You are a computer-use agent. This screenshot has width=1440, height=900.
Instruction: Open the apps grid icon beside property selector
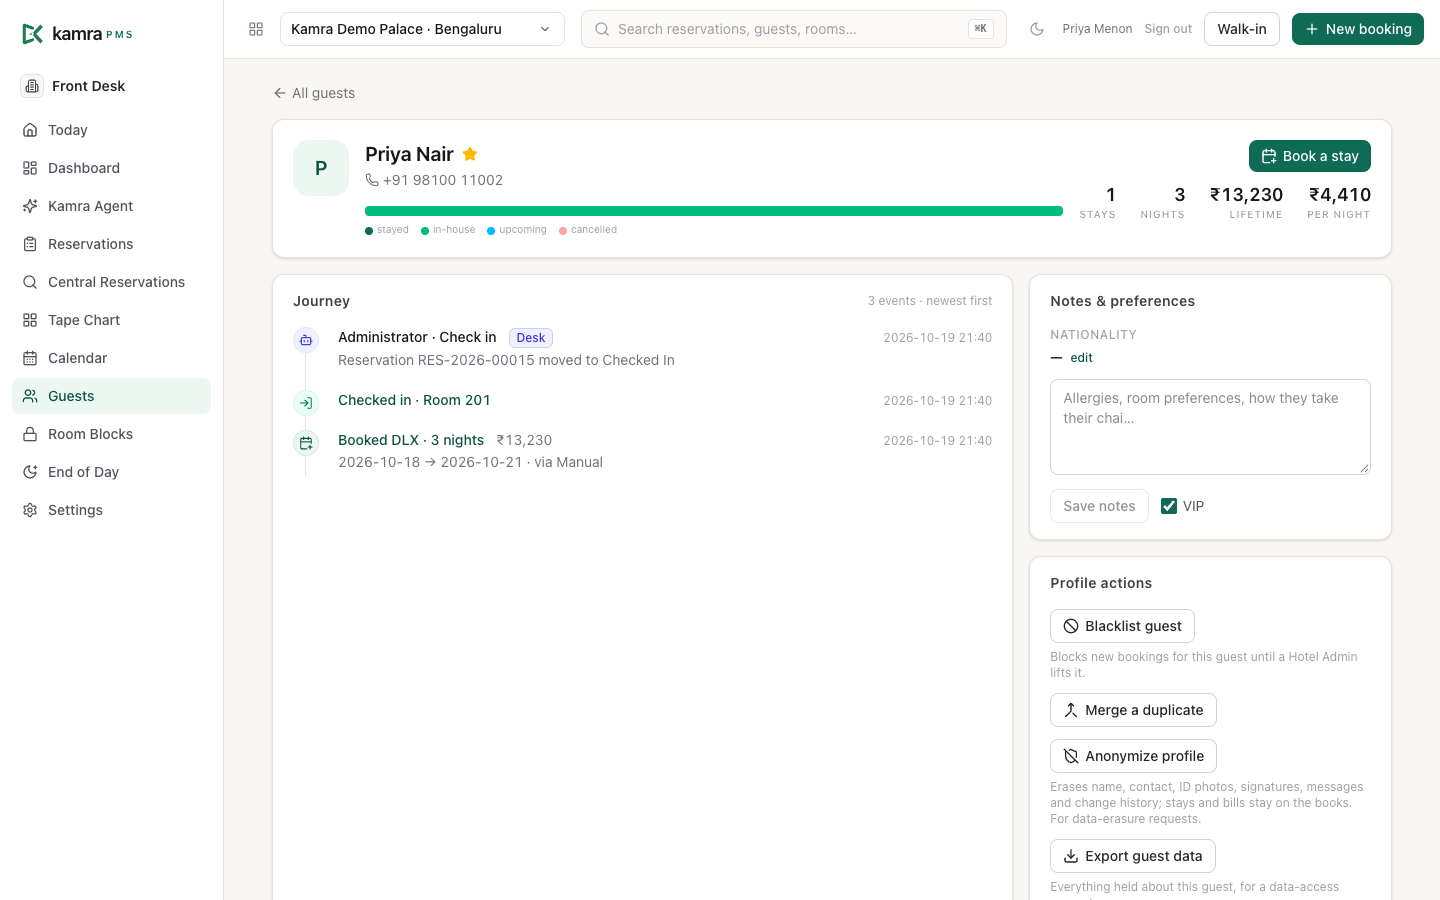pyautogui.click(x=256, y=29)
